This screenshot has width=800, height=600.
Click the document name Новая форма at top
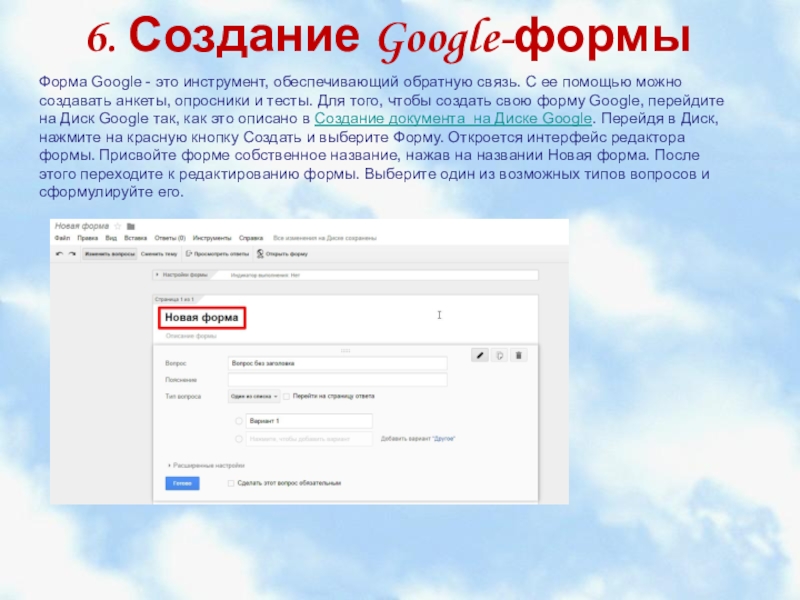[x=82, y=226]
